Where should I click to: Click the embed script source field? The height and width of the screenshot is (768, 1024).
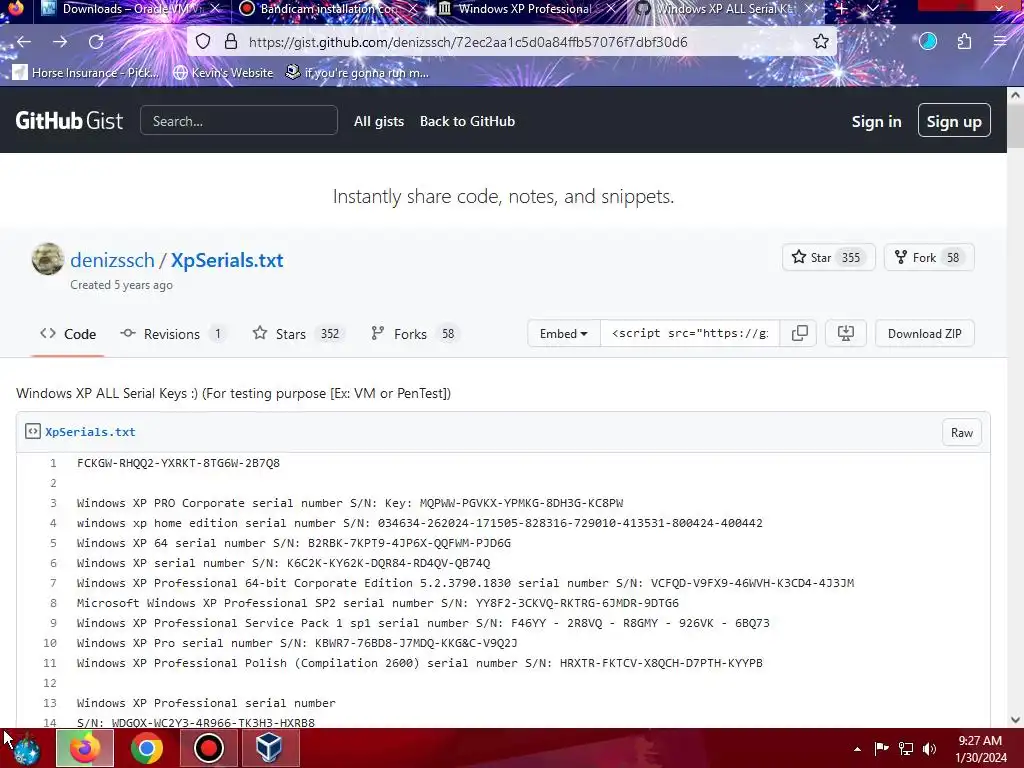point(690,334)
